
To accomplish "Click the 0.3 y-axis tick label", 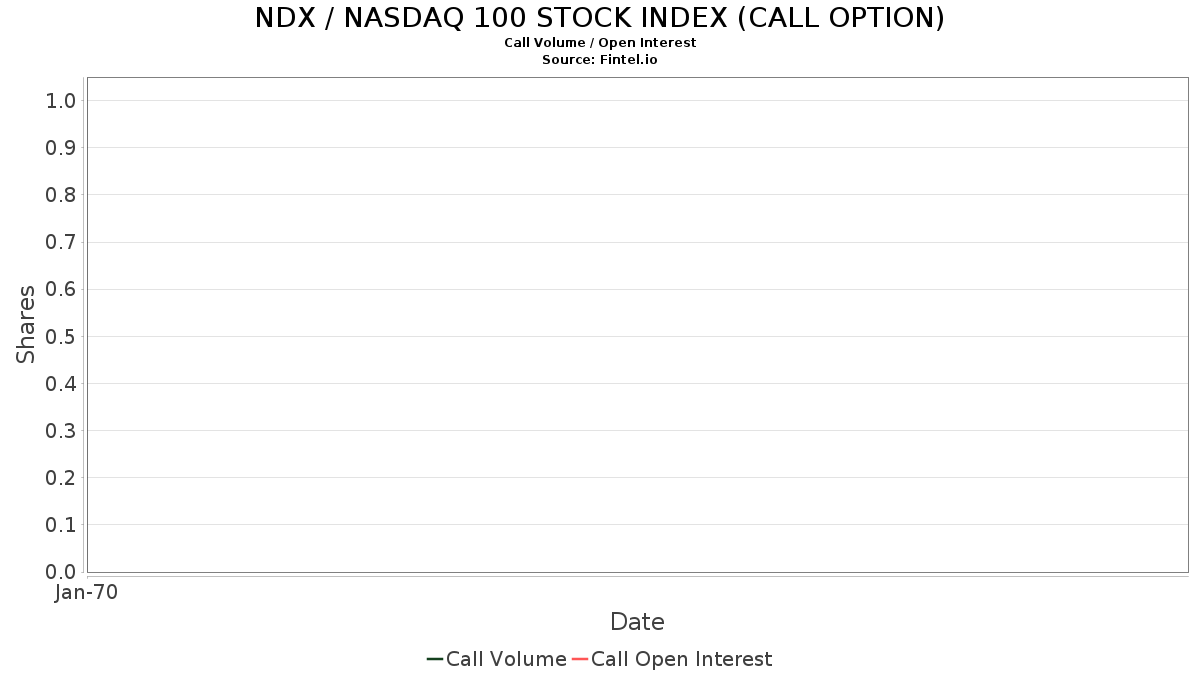I will (61, 430).
